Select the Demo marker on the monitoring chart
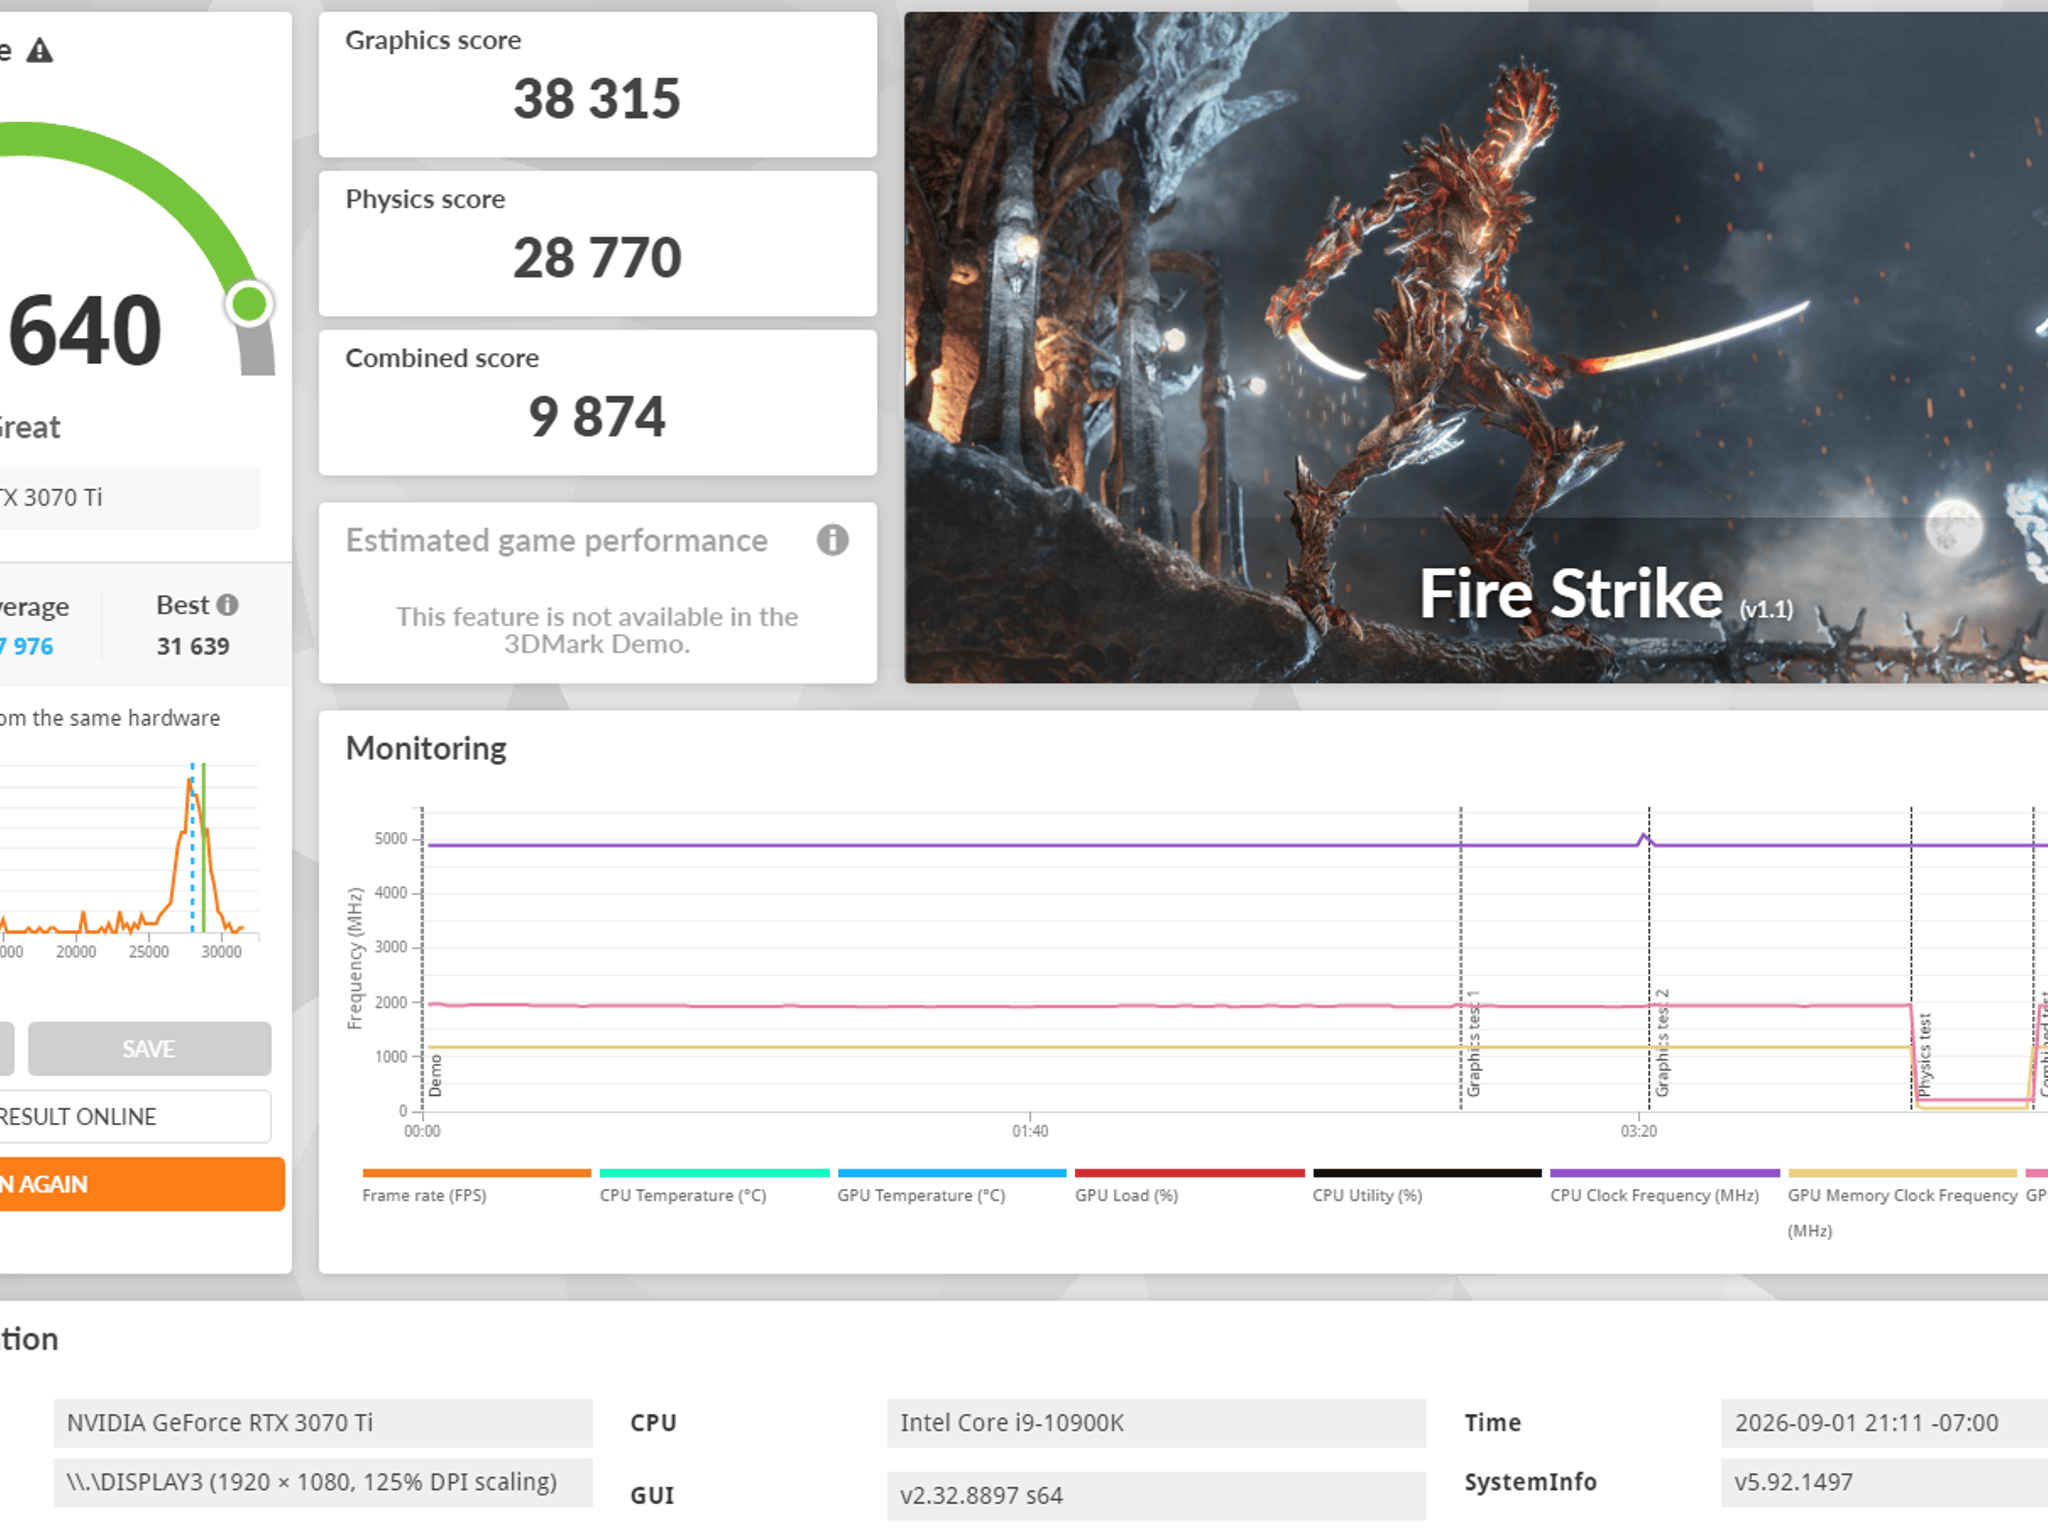The height and width of the screenshot is (1536, 2048). [x=435, y=1076]
